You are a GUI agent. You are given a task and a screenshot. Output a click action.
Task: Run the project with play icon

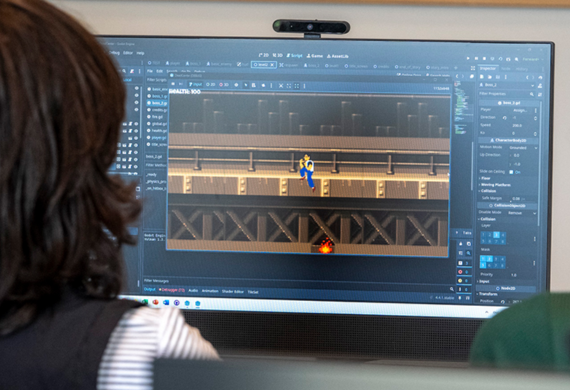(x=468, y=58)
